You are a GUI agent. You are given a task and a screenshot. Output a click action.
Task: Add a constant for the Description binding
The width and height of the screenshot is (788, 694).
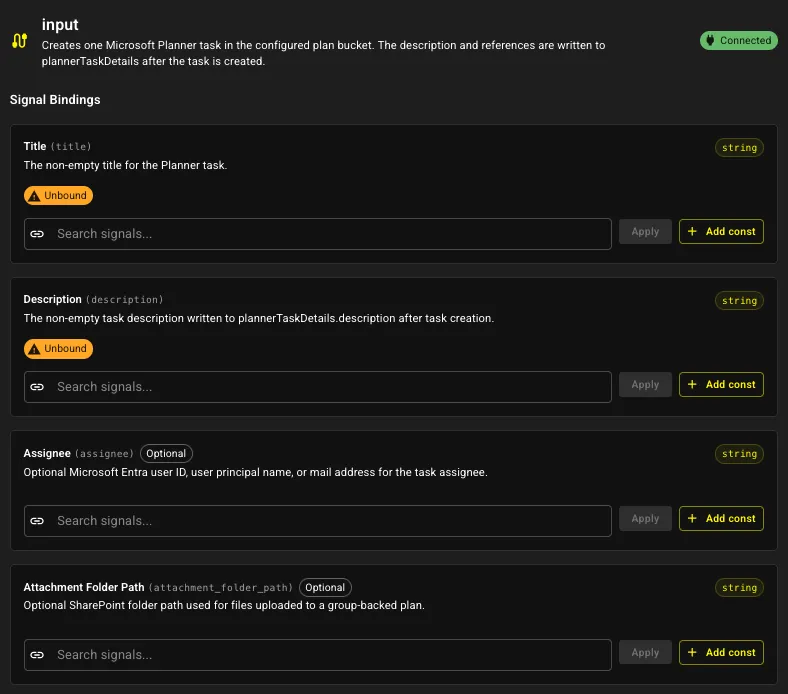721,384
